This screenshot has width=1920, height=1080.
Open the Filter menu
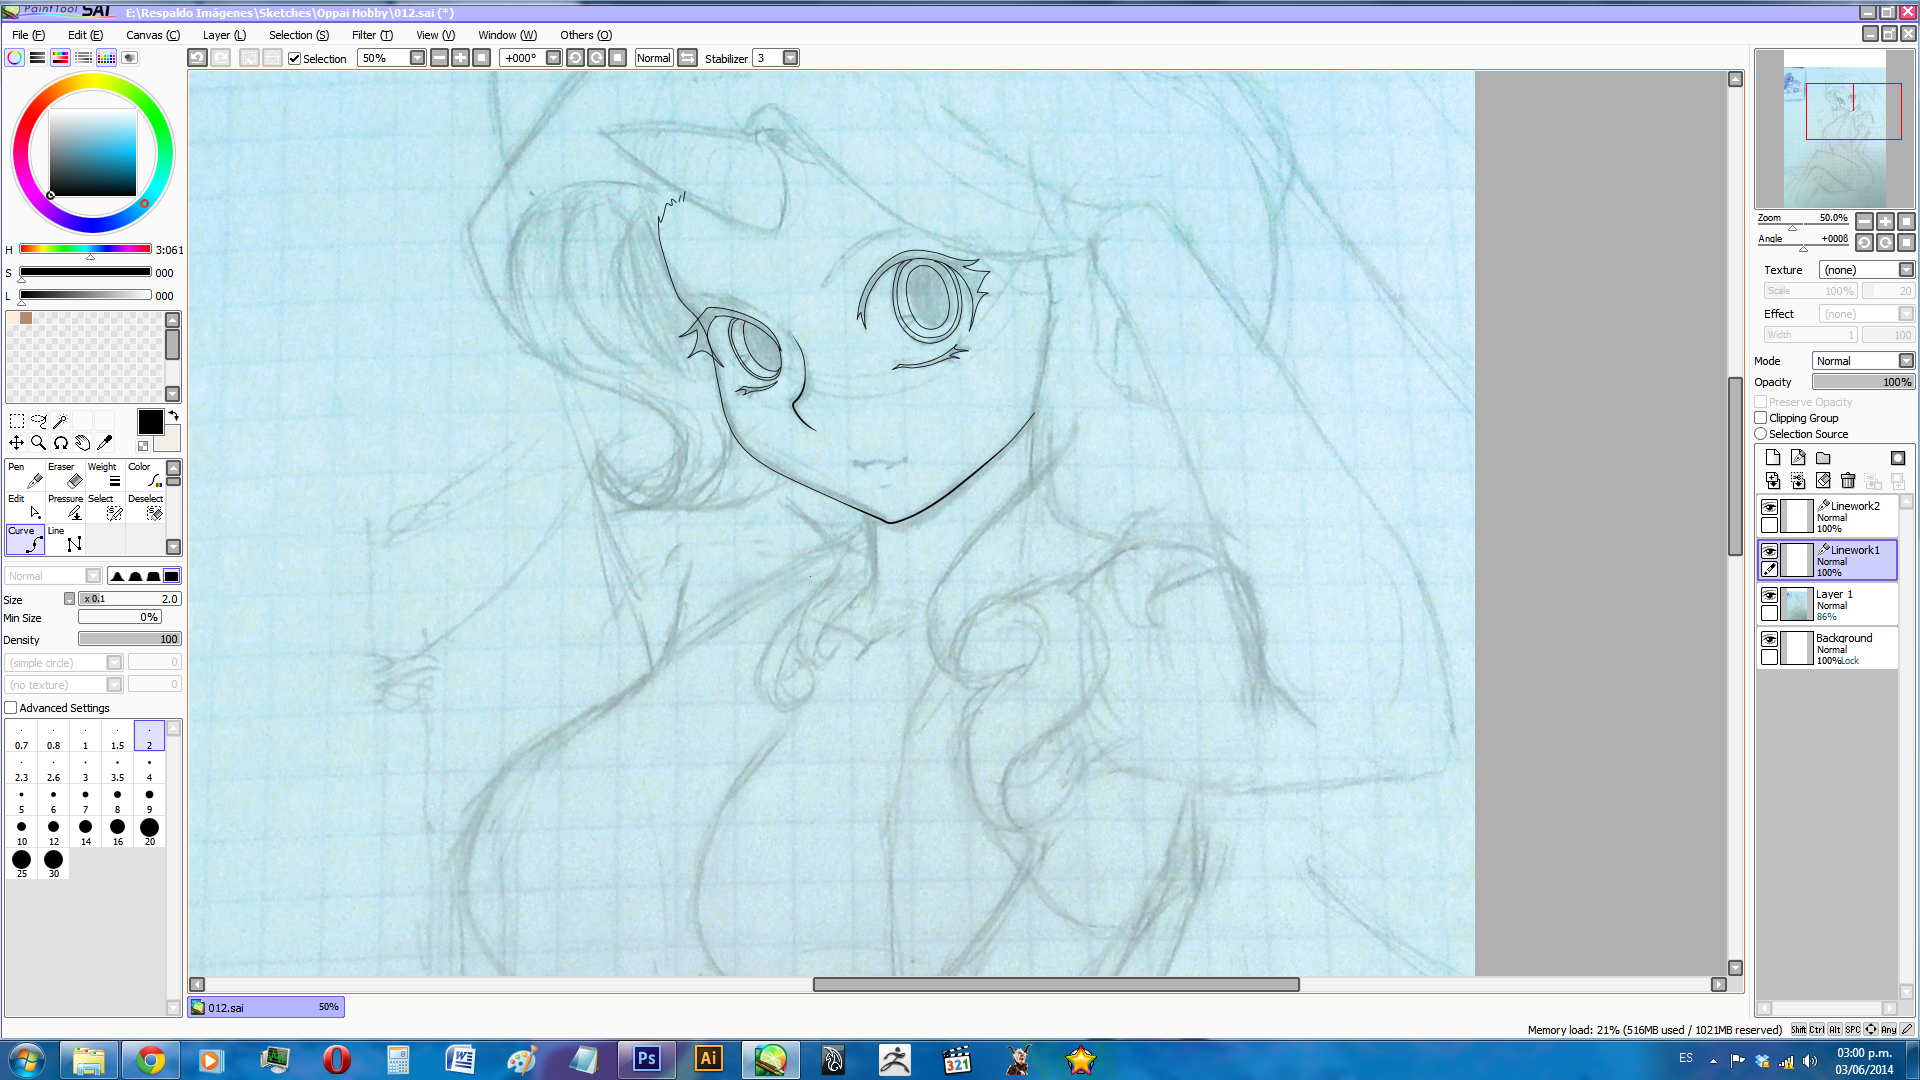tap(372, 35)
